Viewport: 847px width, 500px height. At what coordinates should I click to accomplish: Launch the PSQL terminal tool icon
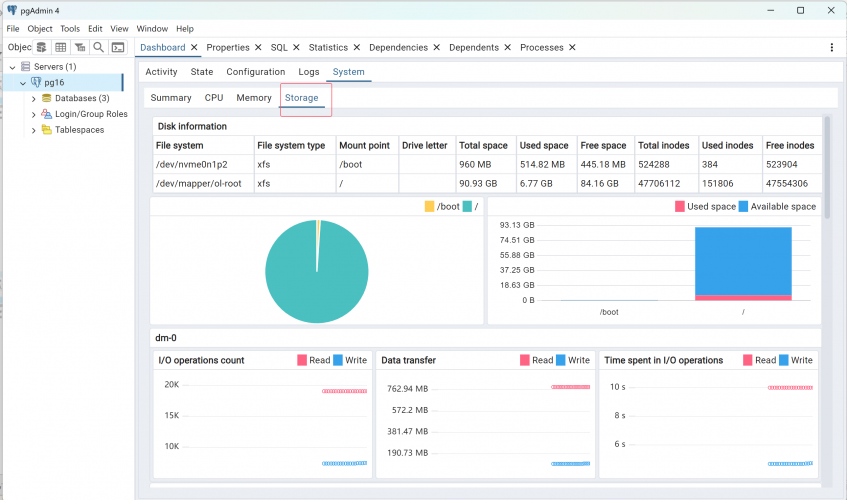(x=118, y=48)
